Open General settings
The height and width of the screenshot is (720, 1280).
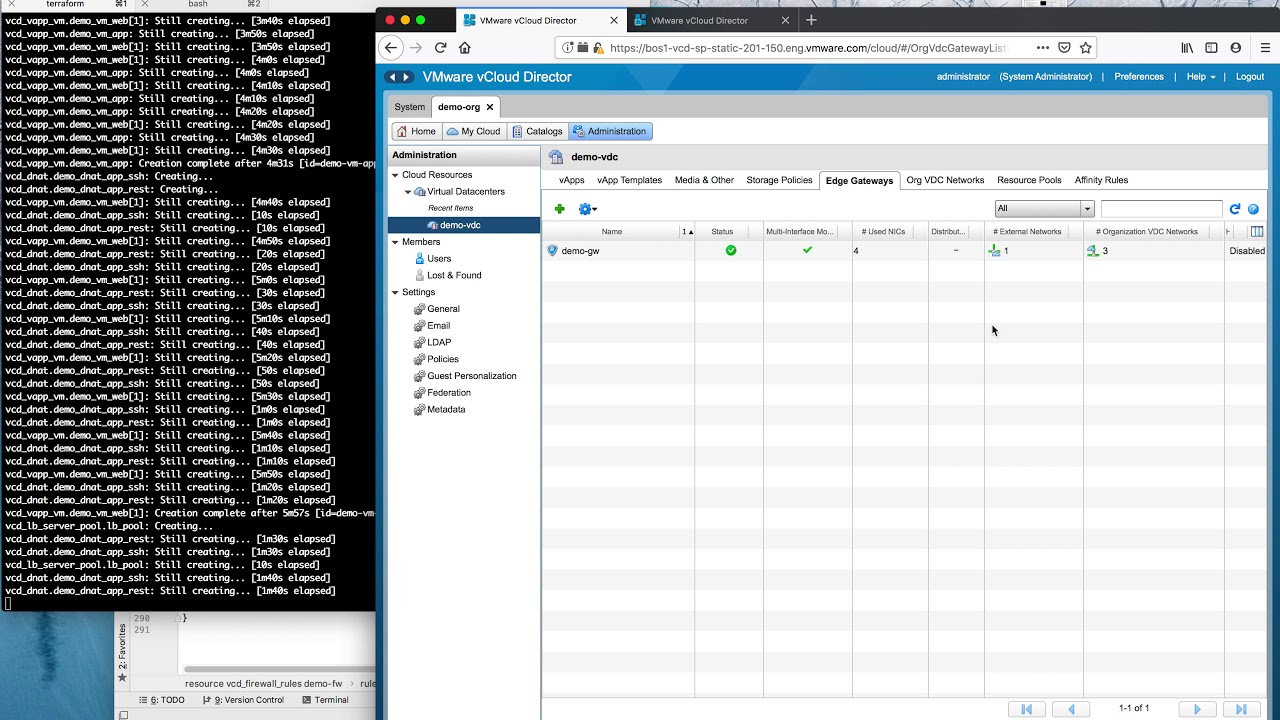click(x=443, y=309)
